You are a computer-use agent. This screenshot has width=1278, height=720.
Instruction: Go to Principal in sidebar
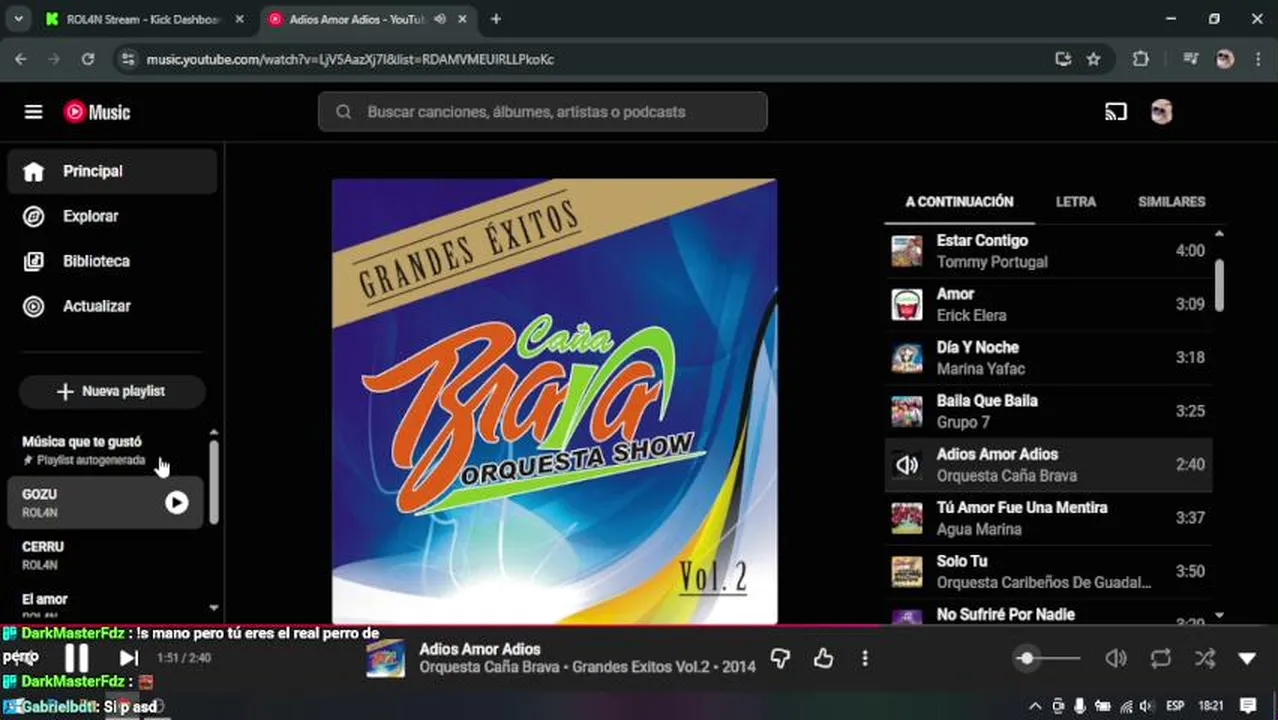point(112,171)
